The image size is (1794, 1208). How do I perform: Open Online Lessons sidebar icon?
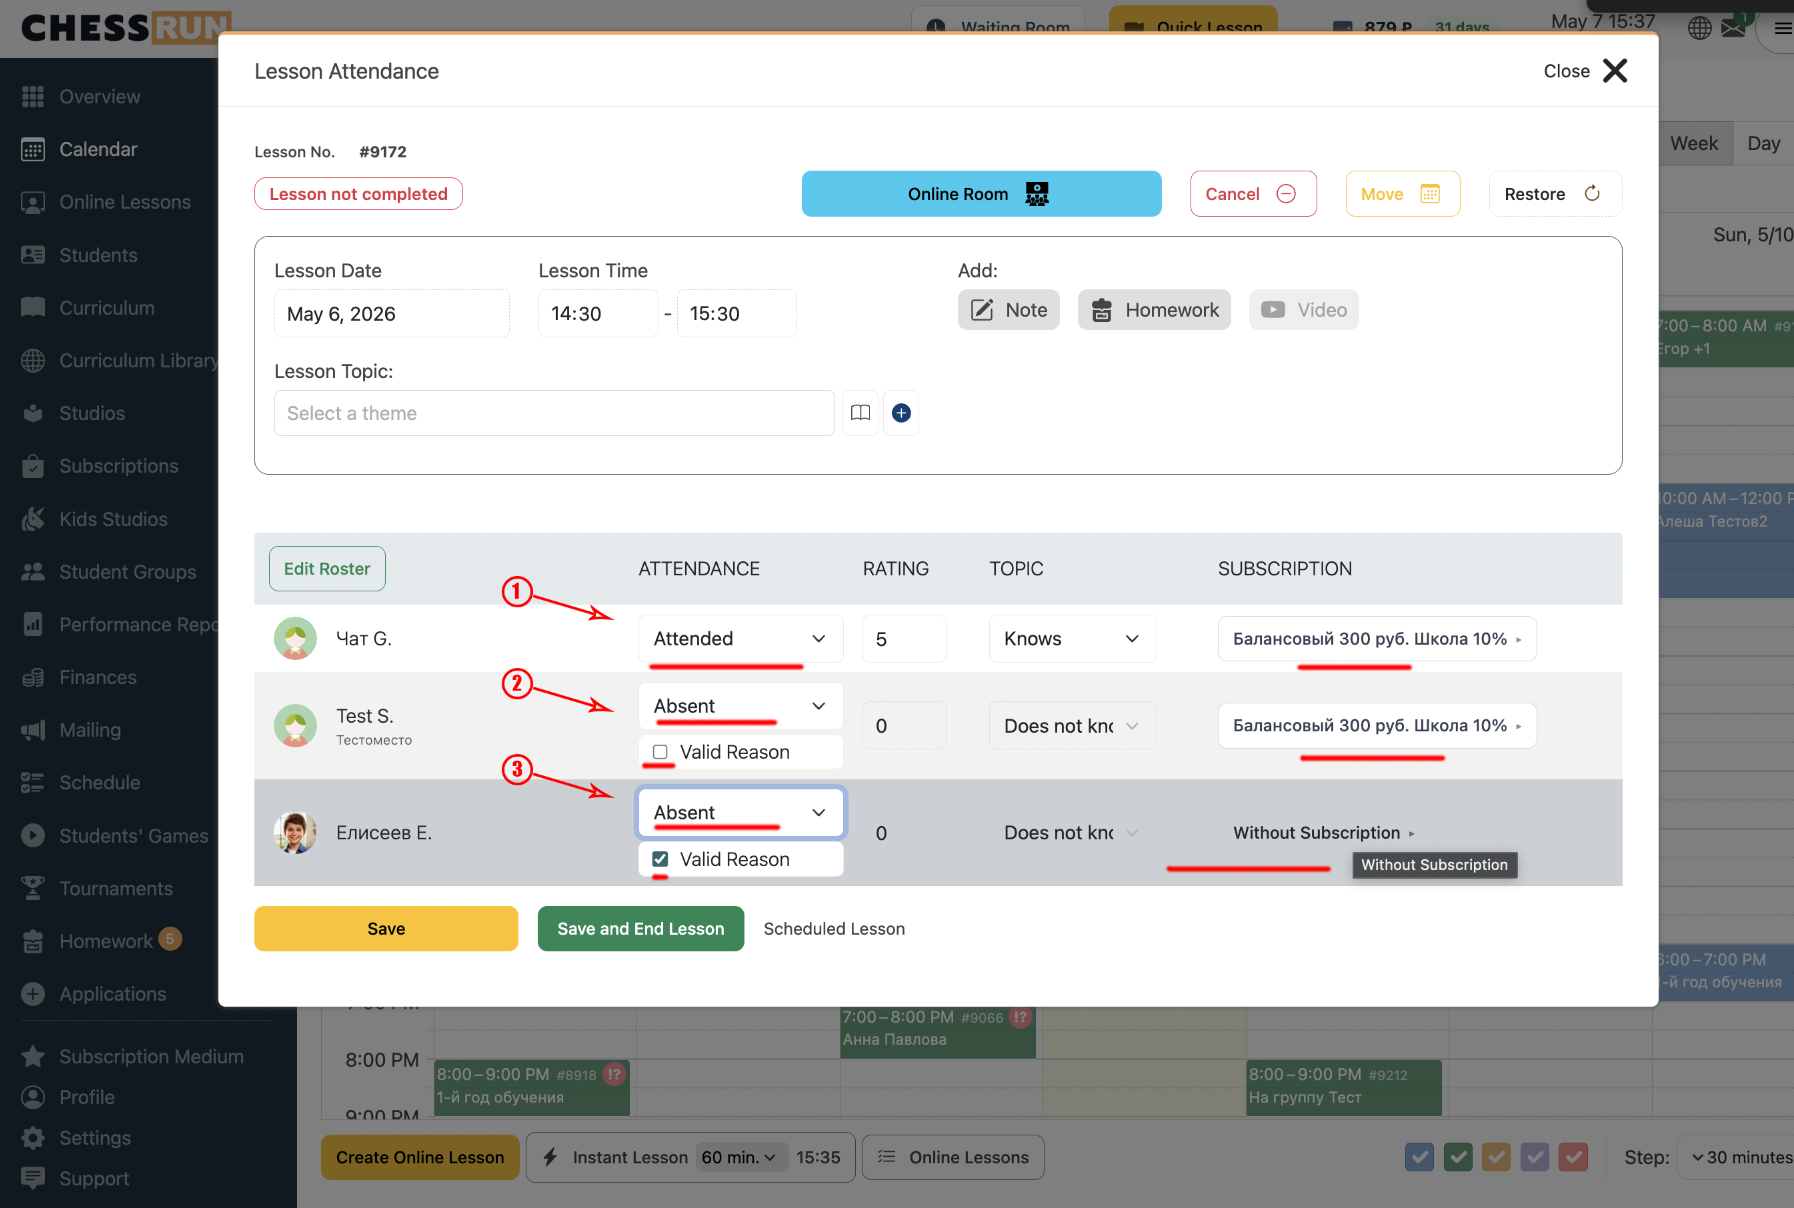coord(33,203)
